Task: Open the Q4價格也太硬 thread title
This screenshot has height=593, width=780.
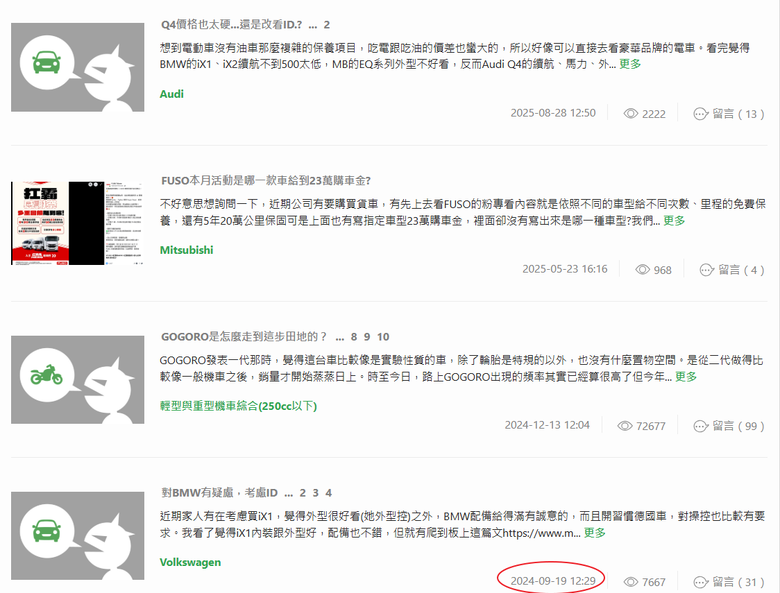Action: point(231,25)
